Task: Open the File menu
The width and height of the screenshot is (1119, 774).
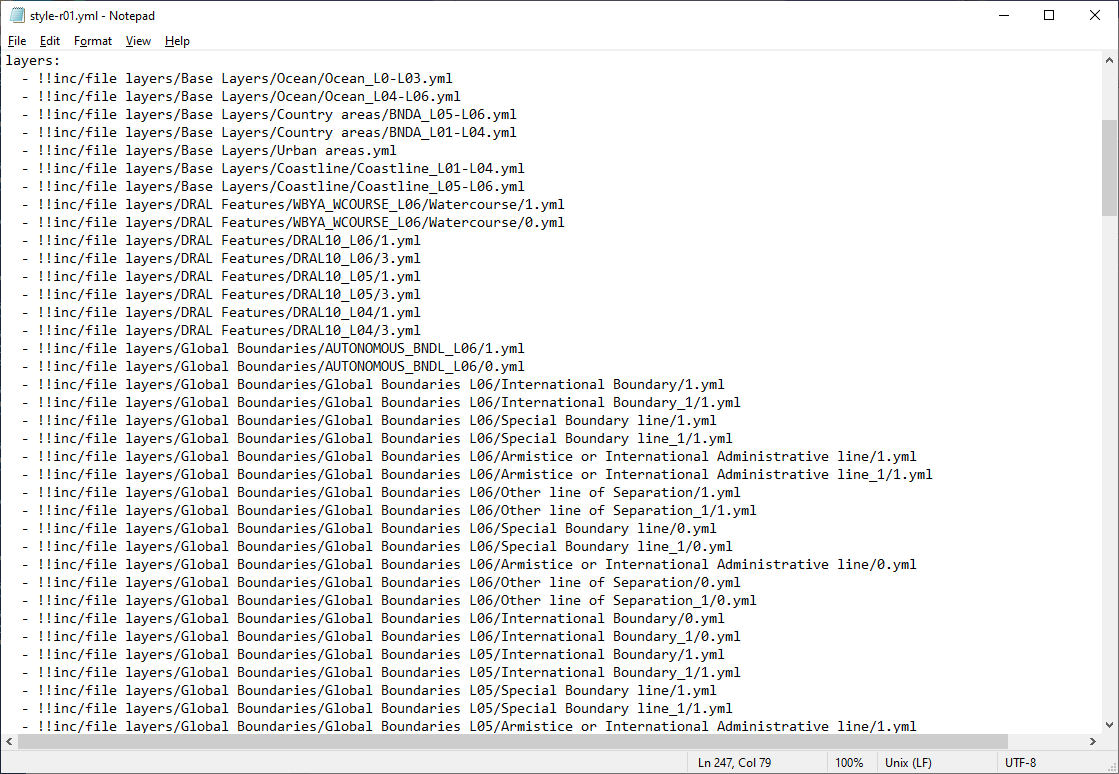Action: click(17, 41)
